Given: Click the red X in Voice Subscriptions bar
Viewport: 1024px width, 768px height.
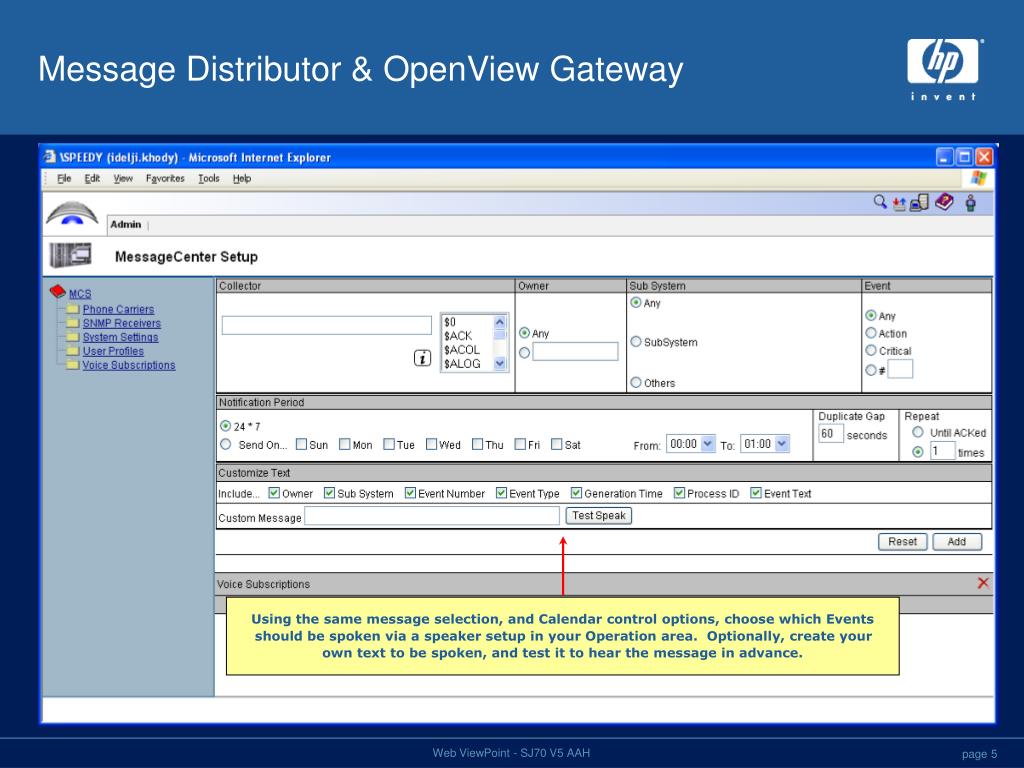Looking at the screenshot, I should 983,583.
